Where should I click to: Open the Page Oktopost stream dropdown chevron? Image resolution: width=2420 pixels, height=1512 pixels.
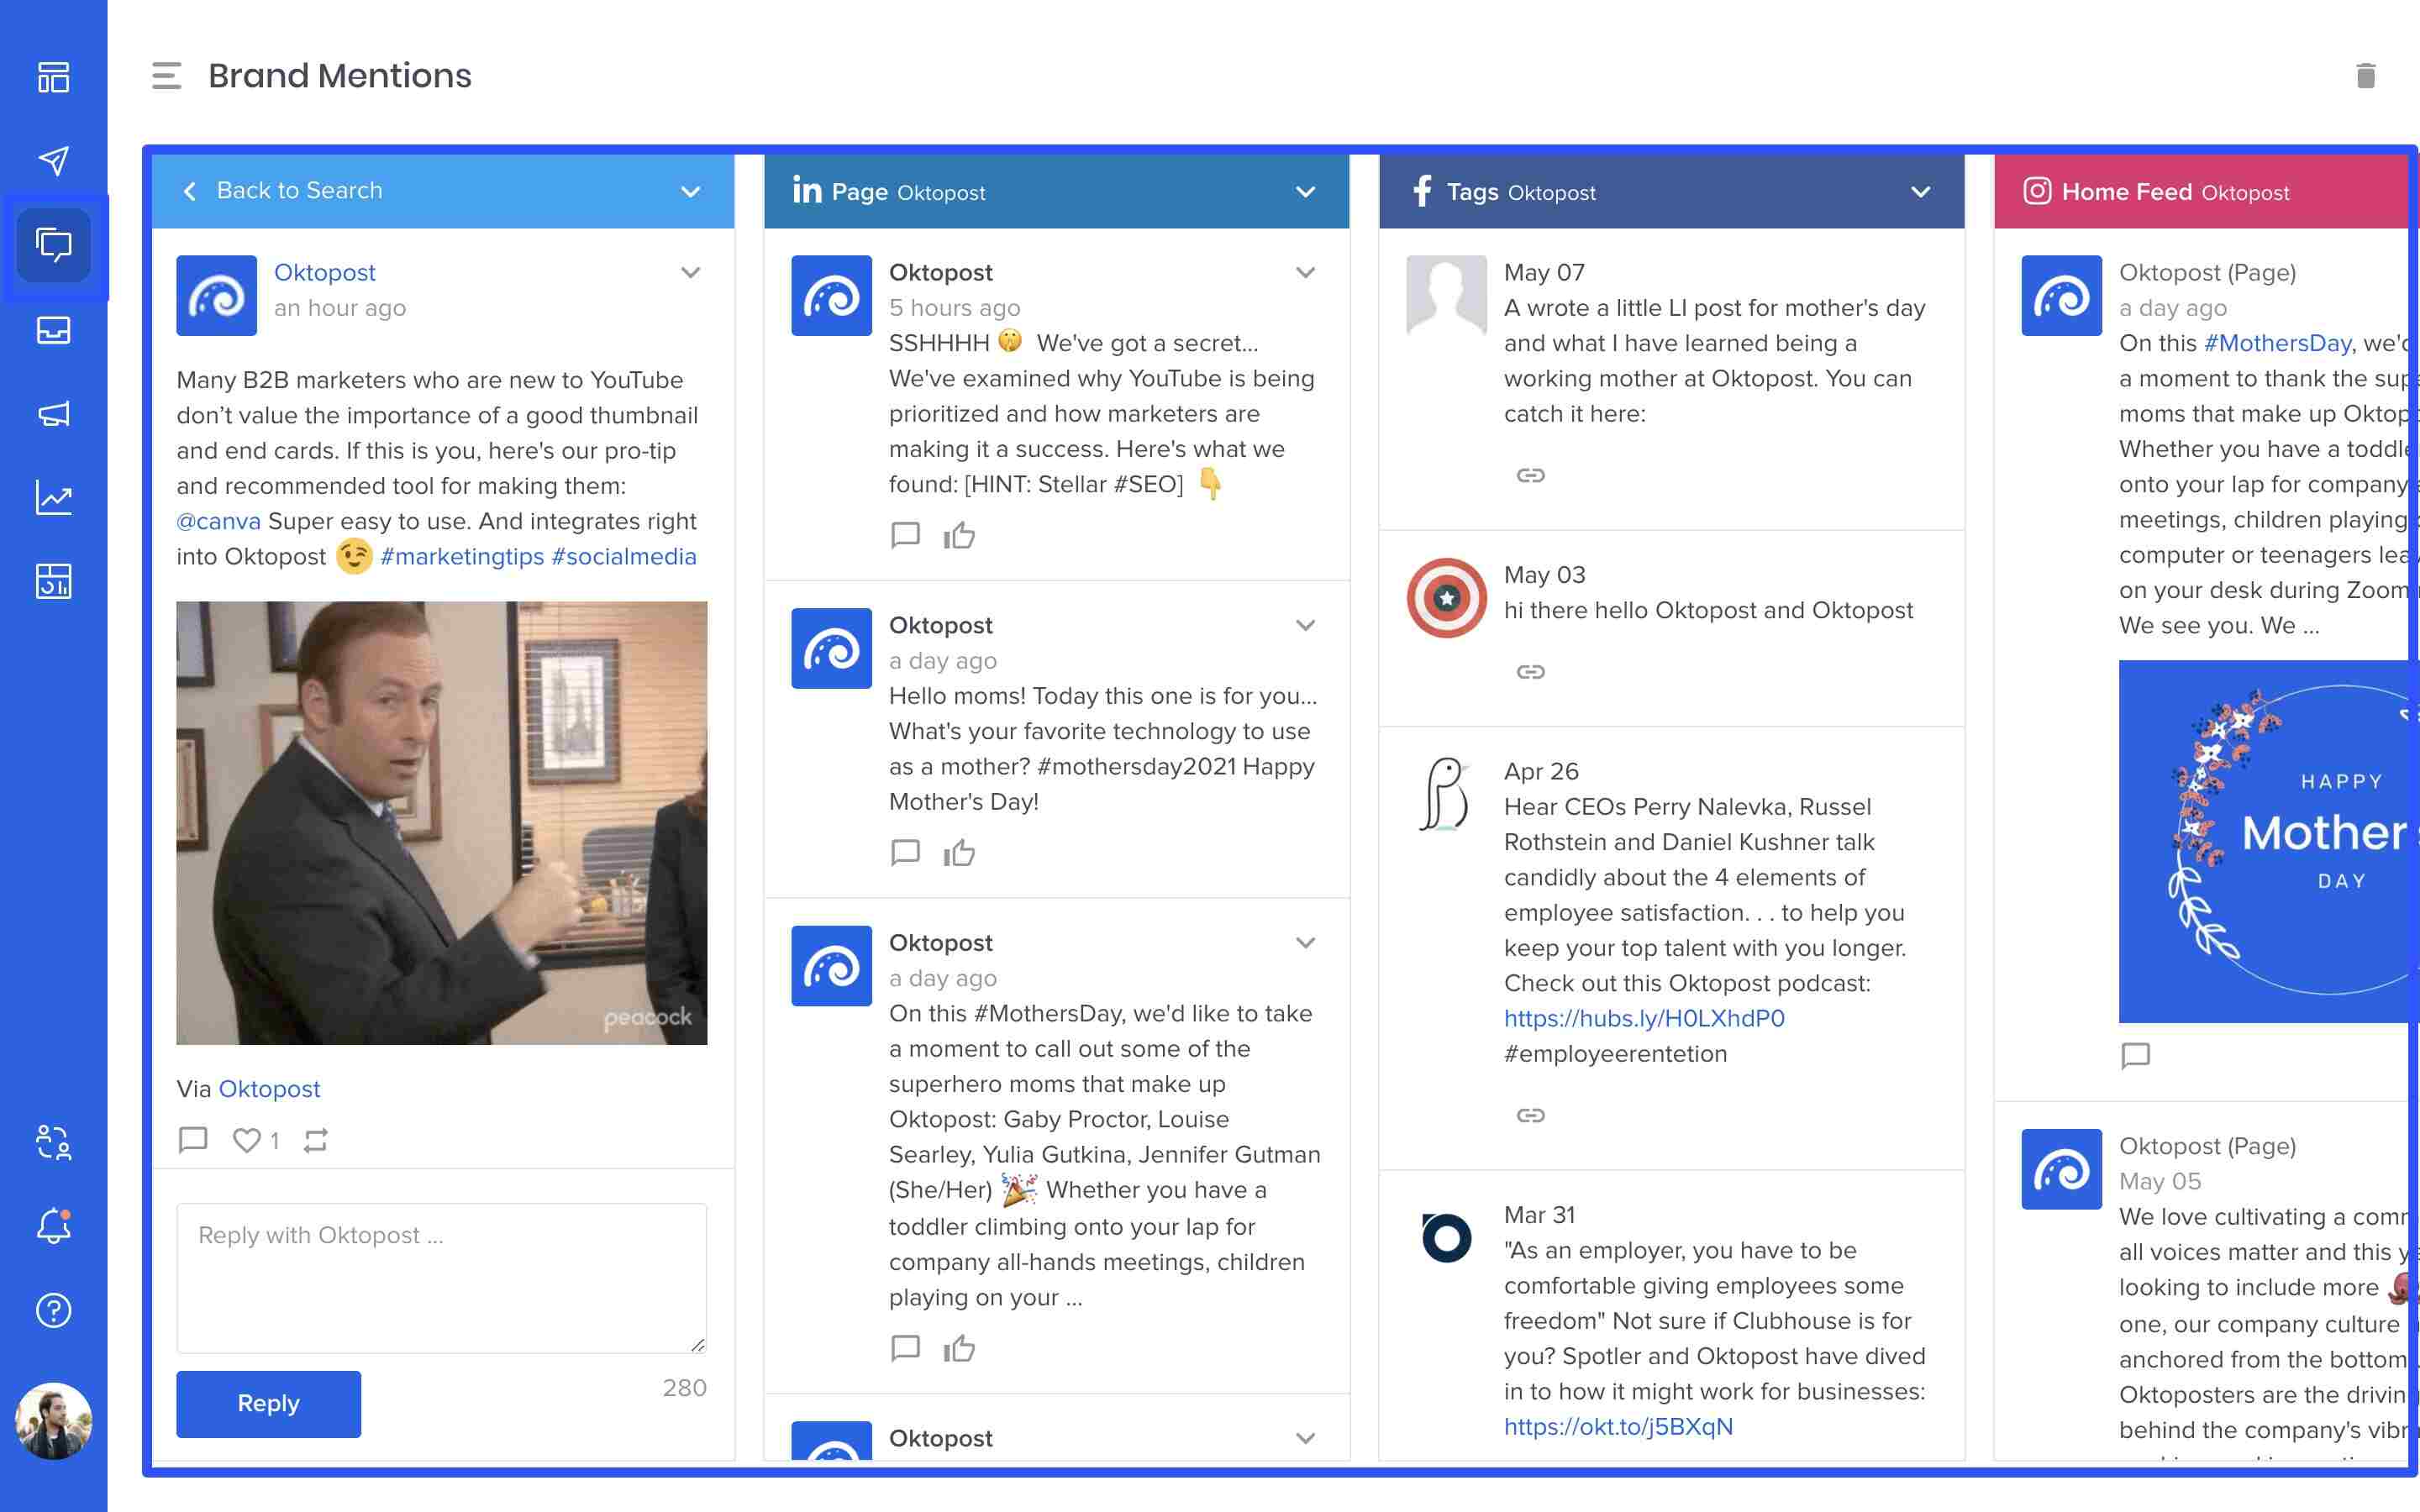pos(1305,192)
